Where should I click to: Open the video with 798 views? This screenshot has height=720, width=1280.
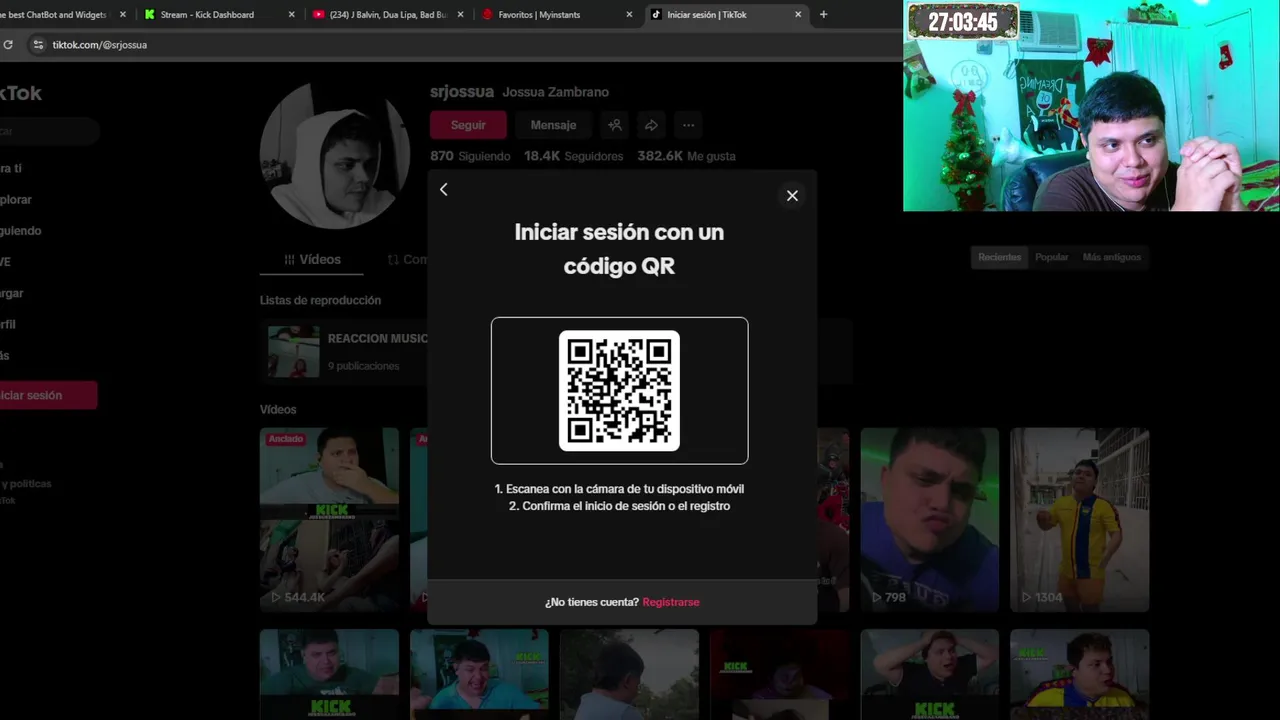coord(929,519)
